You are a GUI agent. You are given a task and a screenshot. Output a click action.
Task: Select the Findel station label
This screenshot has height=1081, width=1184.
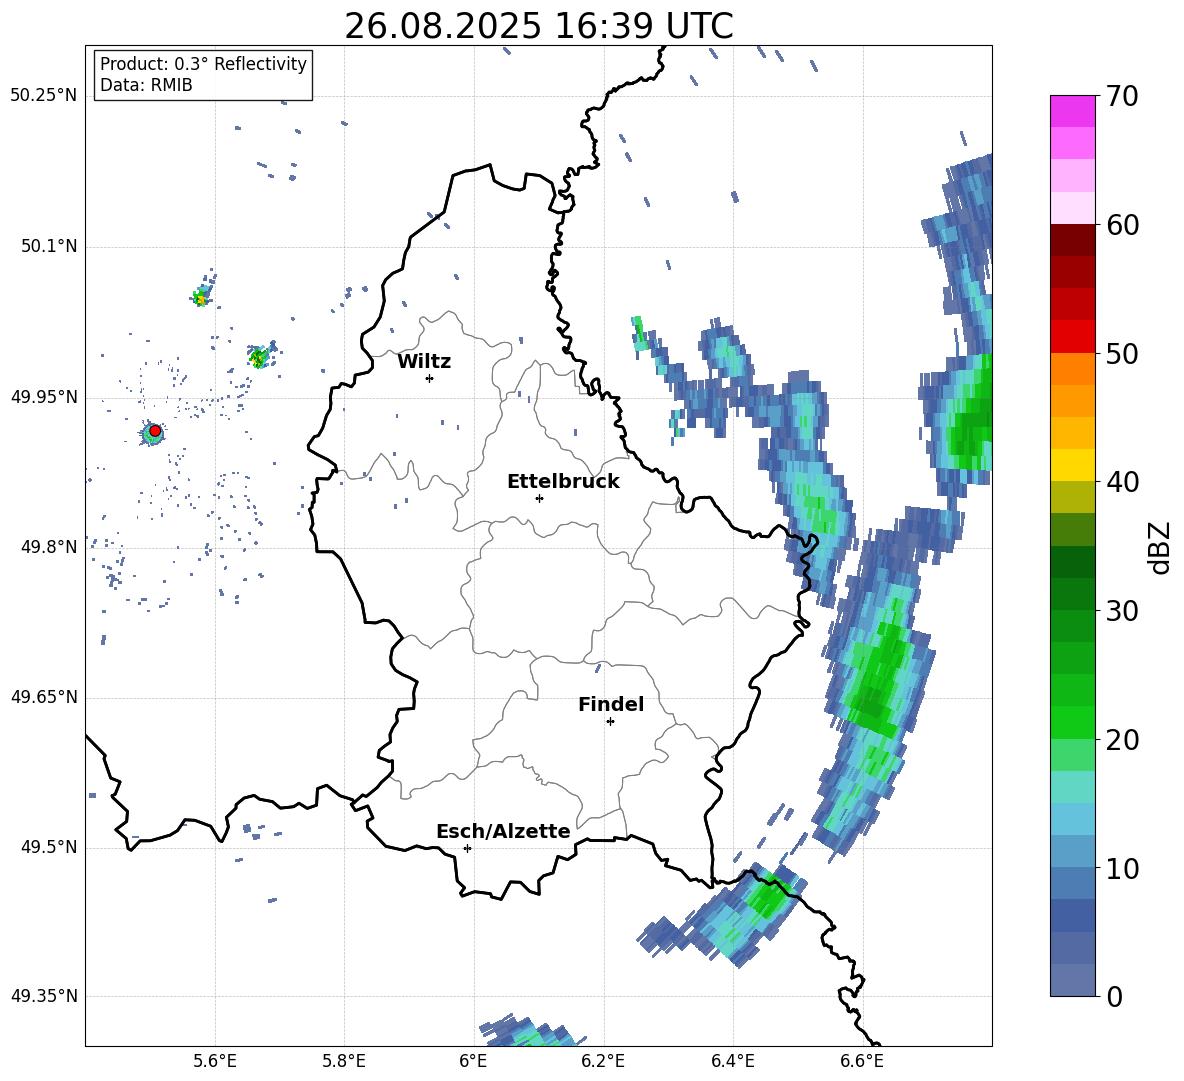611,704
